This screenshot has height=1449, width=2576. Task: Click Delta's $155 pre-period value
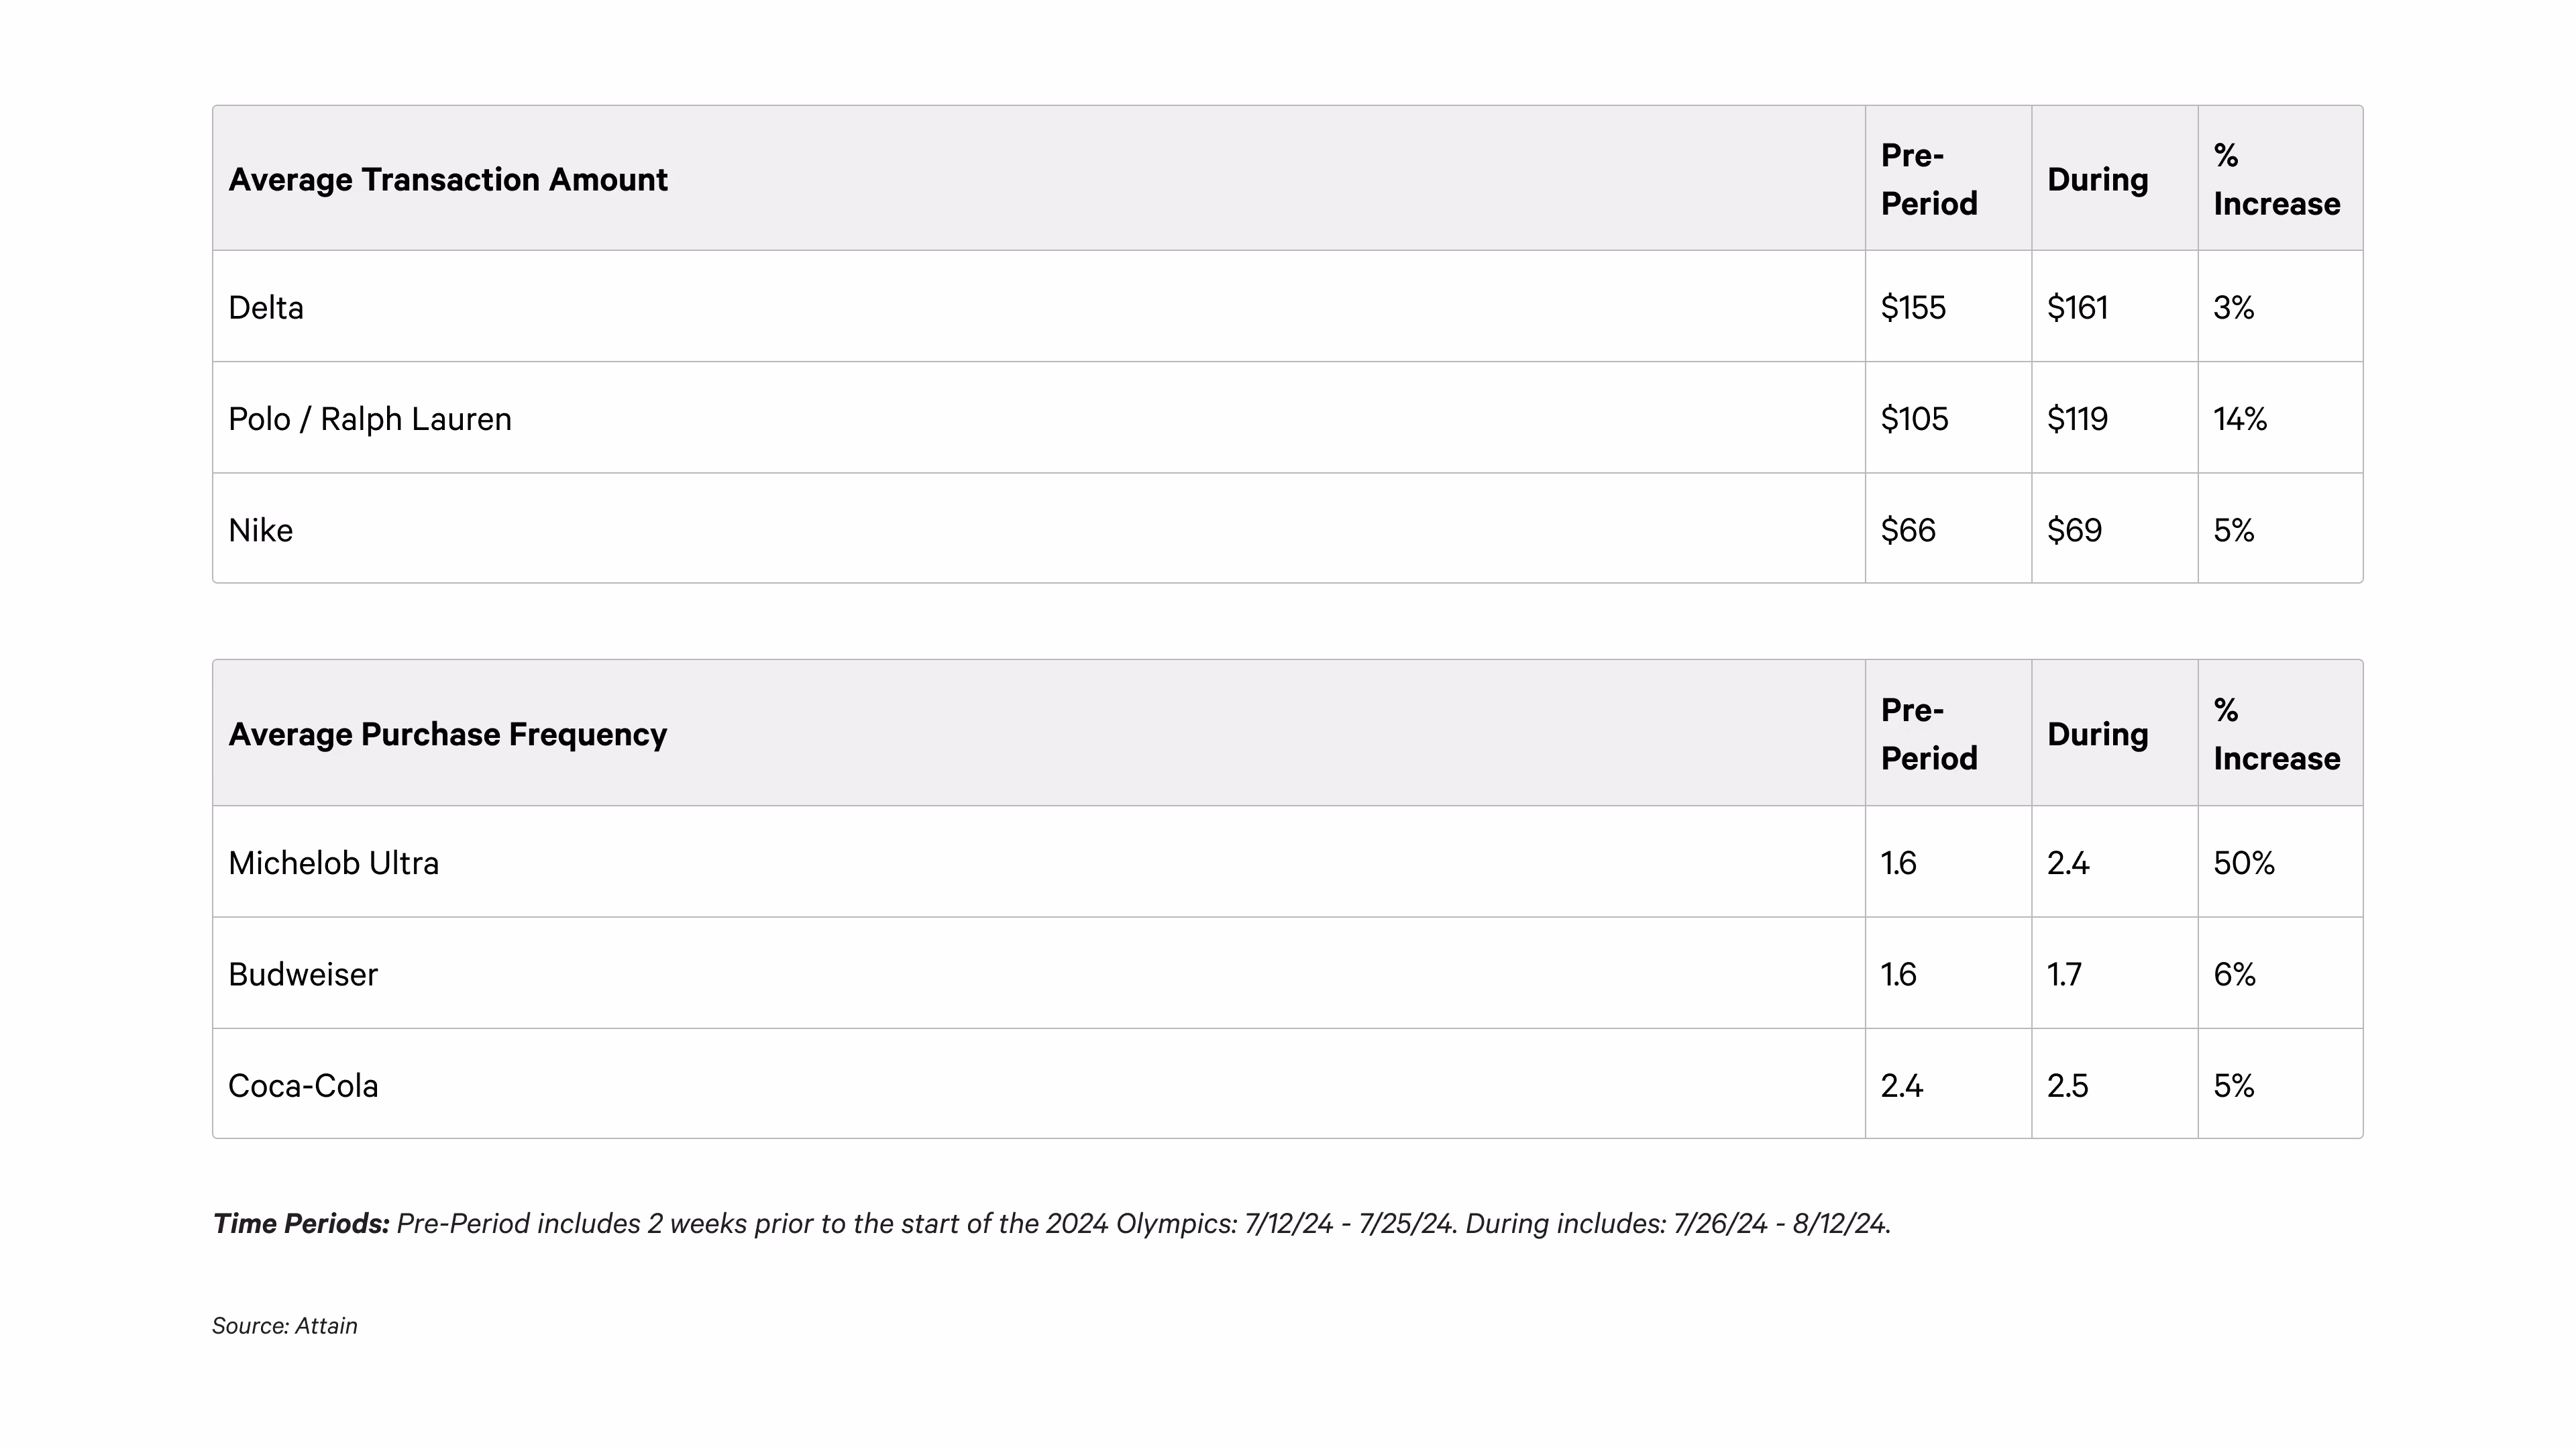point(1913,307)
